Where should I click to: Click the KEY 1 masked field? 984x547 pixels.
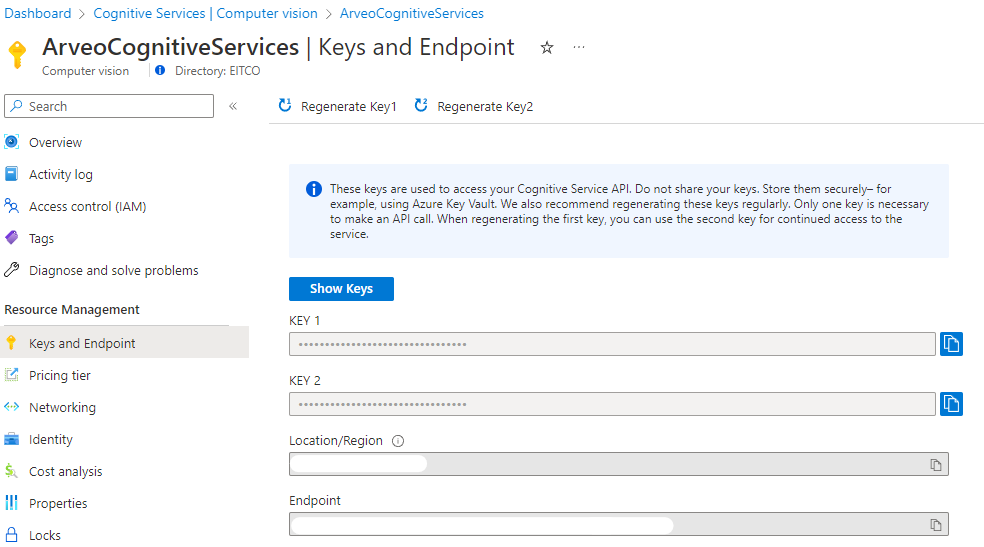click(x=612, y=345)
